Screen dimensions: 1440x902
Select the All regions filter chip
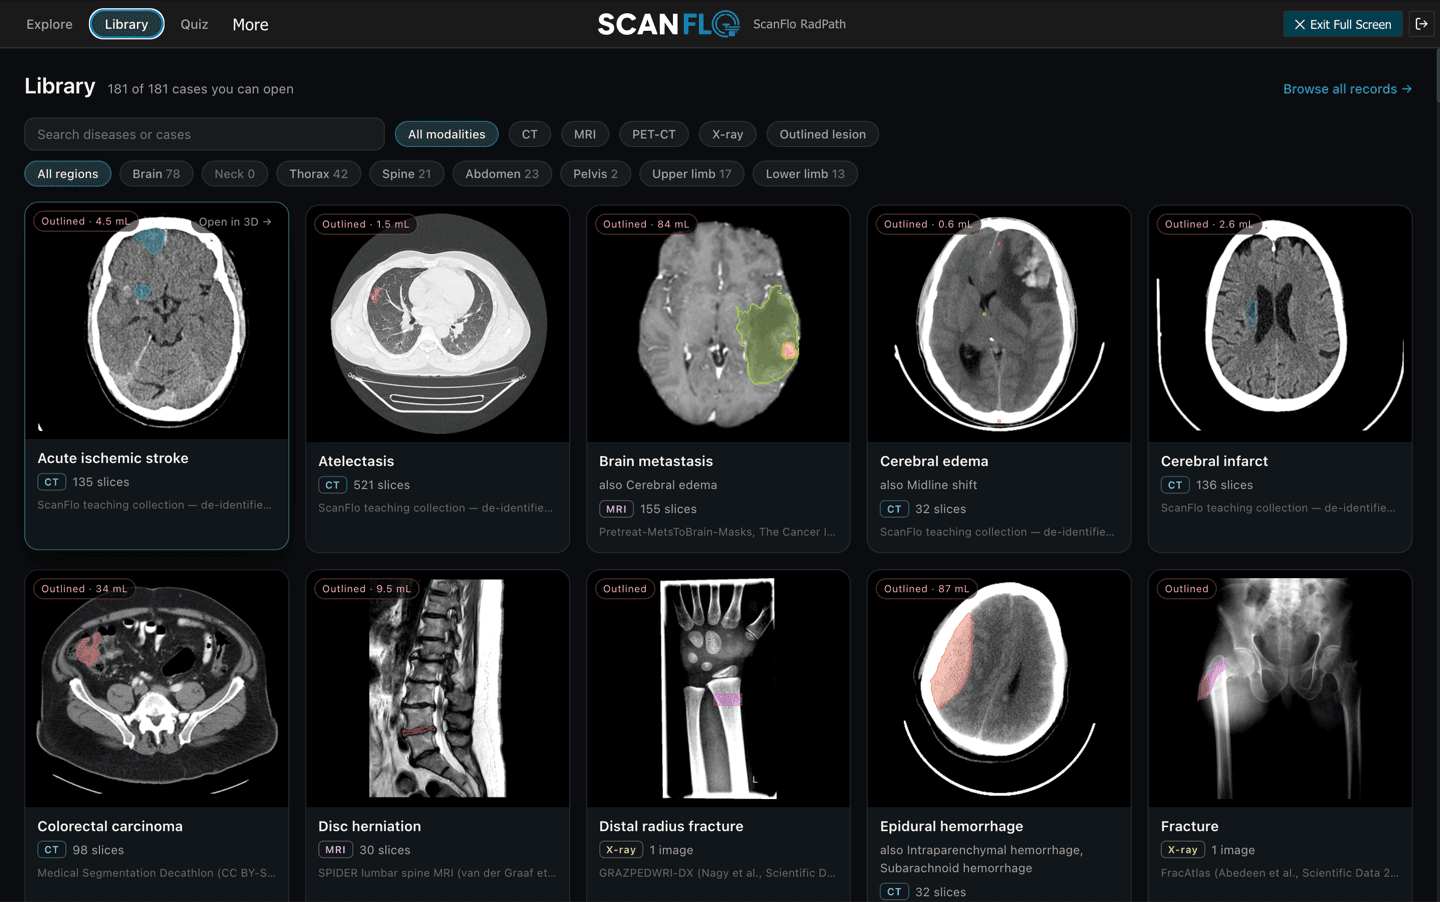[68, 174]
